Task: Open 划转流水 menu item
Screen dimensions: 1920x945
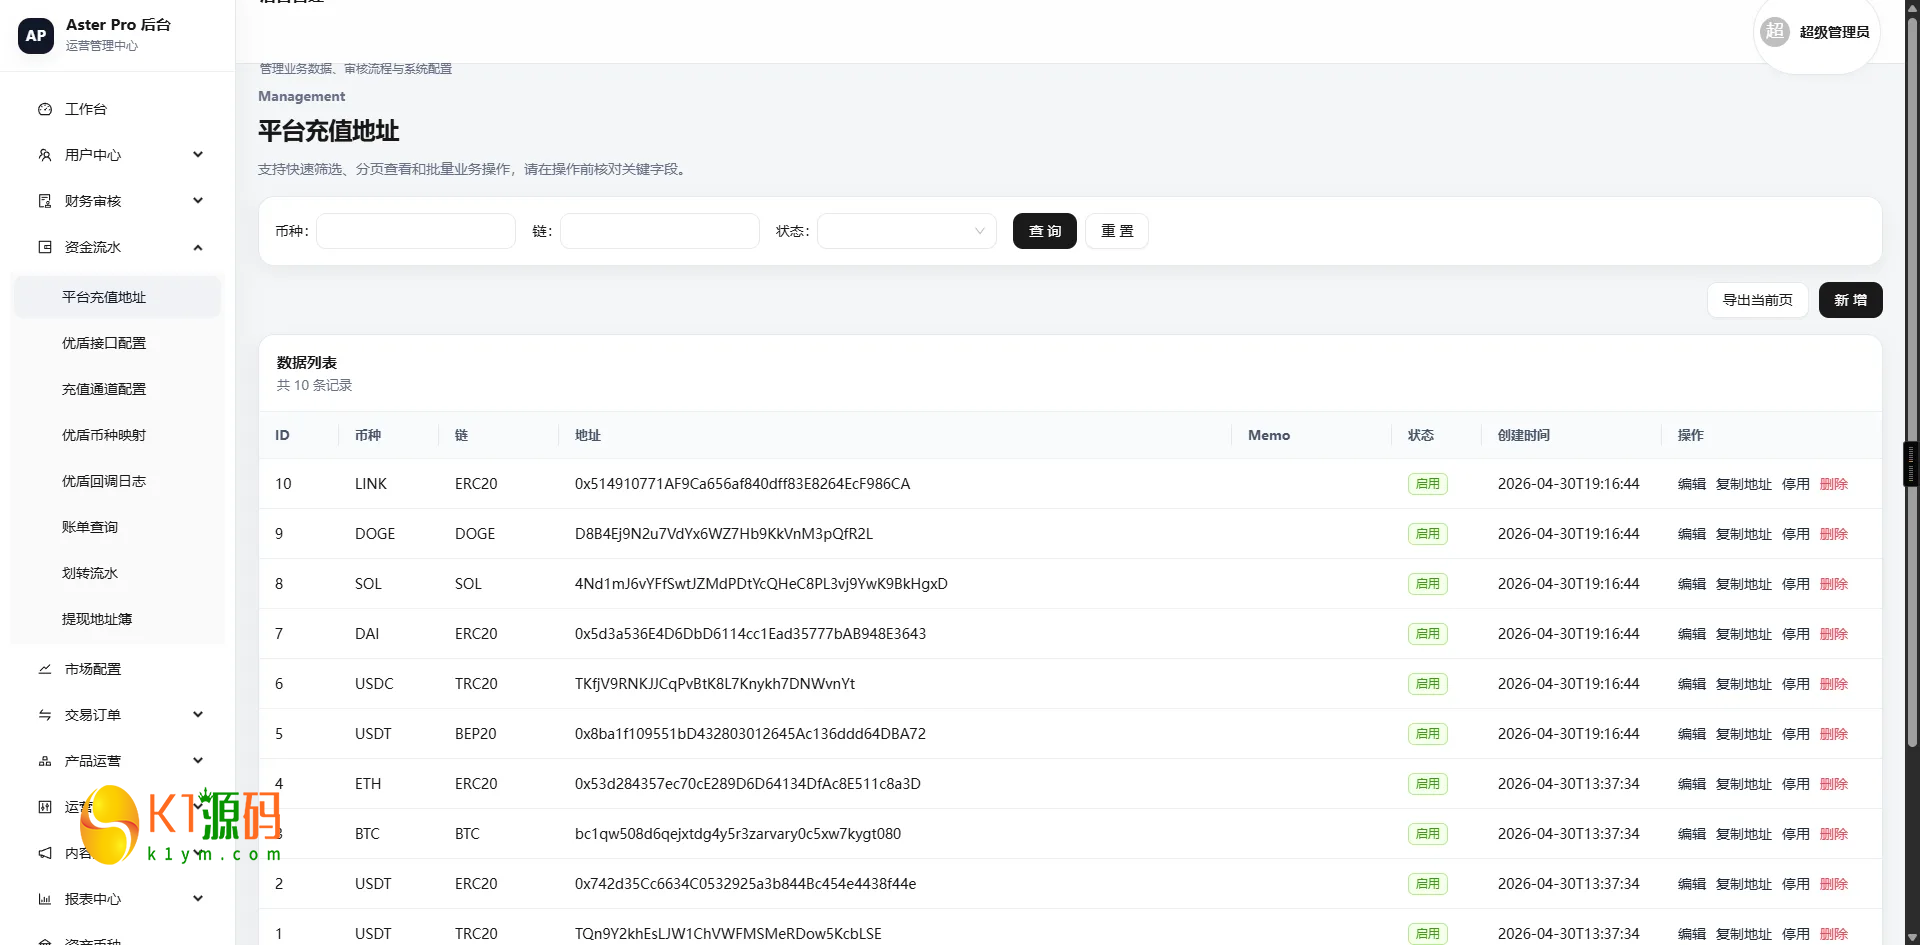Action: (x=117, y=573)
